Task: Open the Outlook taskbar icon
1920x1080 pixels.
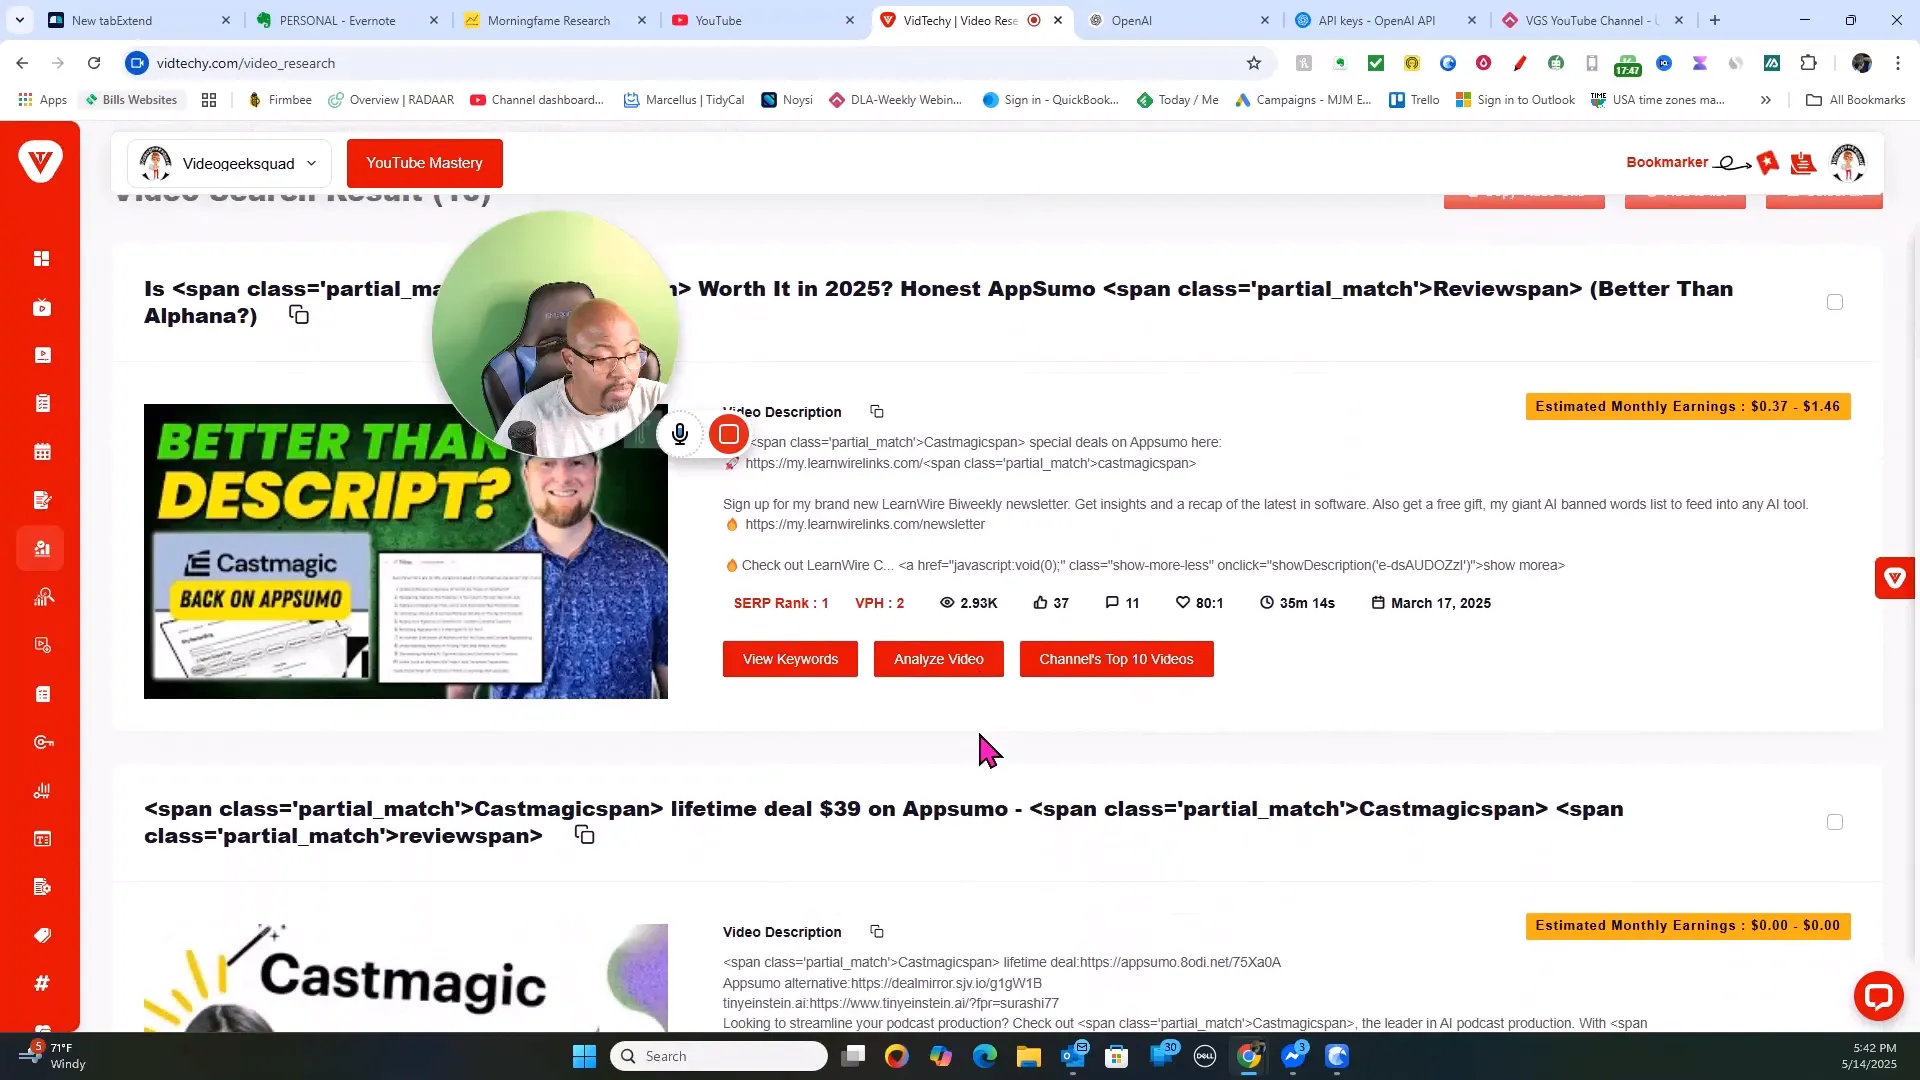Action: click(1073, 1055)
